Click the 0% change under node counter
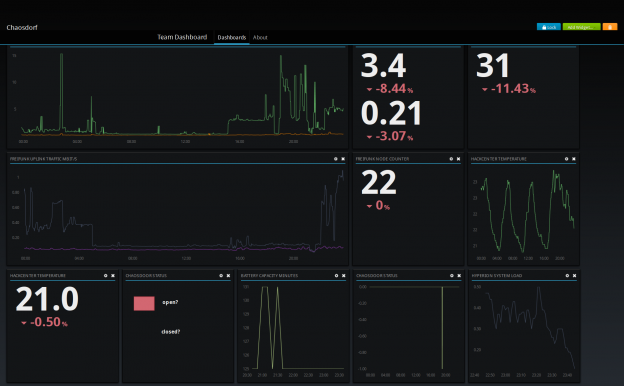Image resolution: width=624 pixels, height=386 pixels. [378, 205]
